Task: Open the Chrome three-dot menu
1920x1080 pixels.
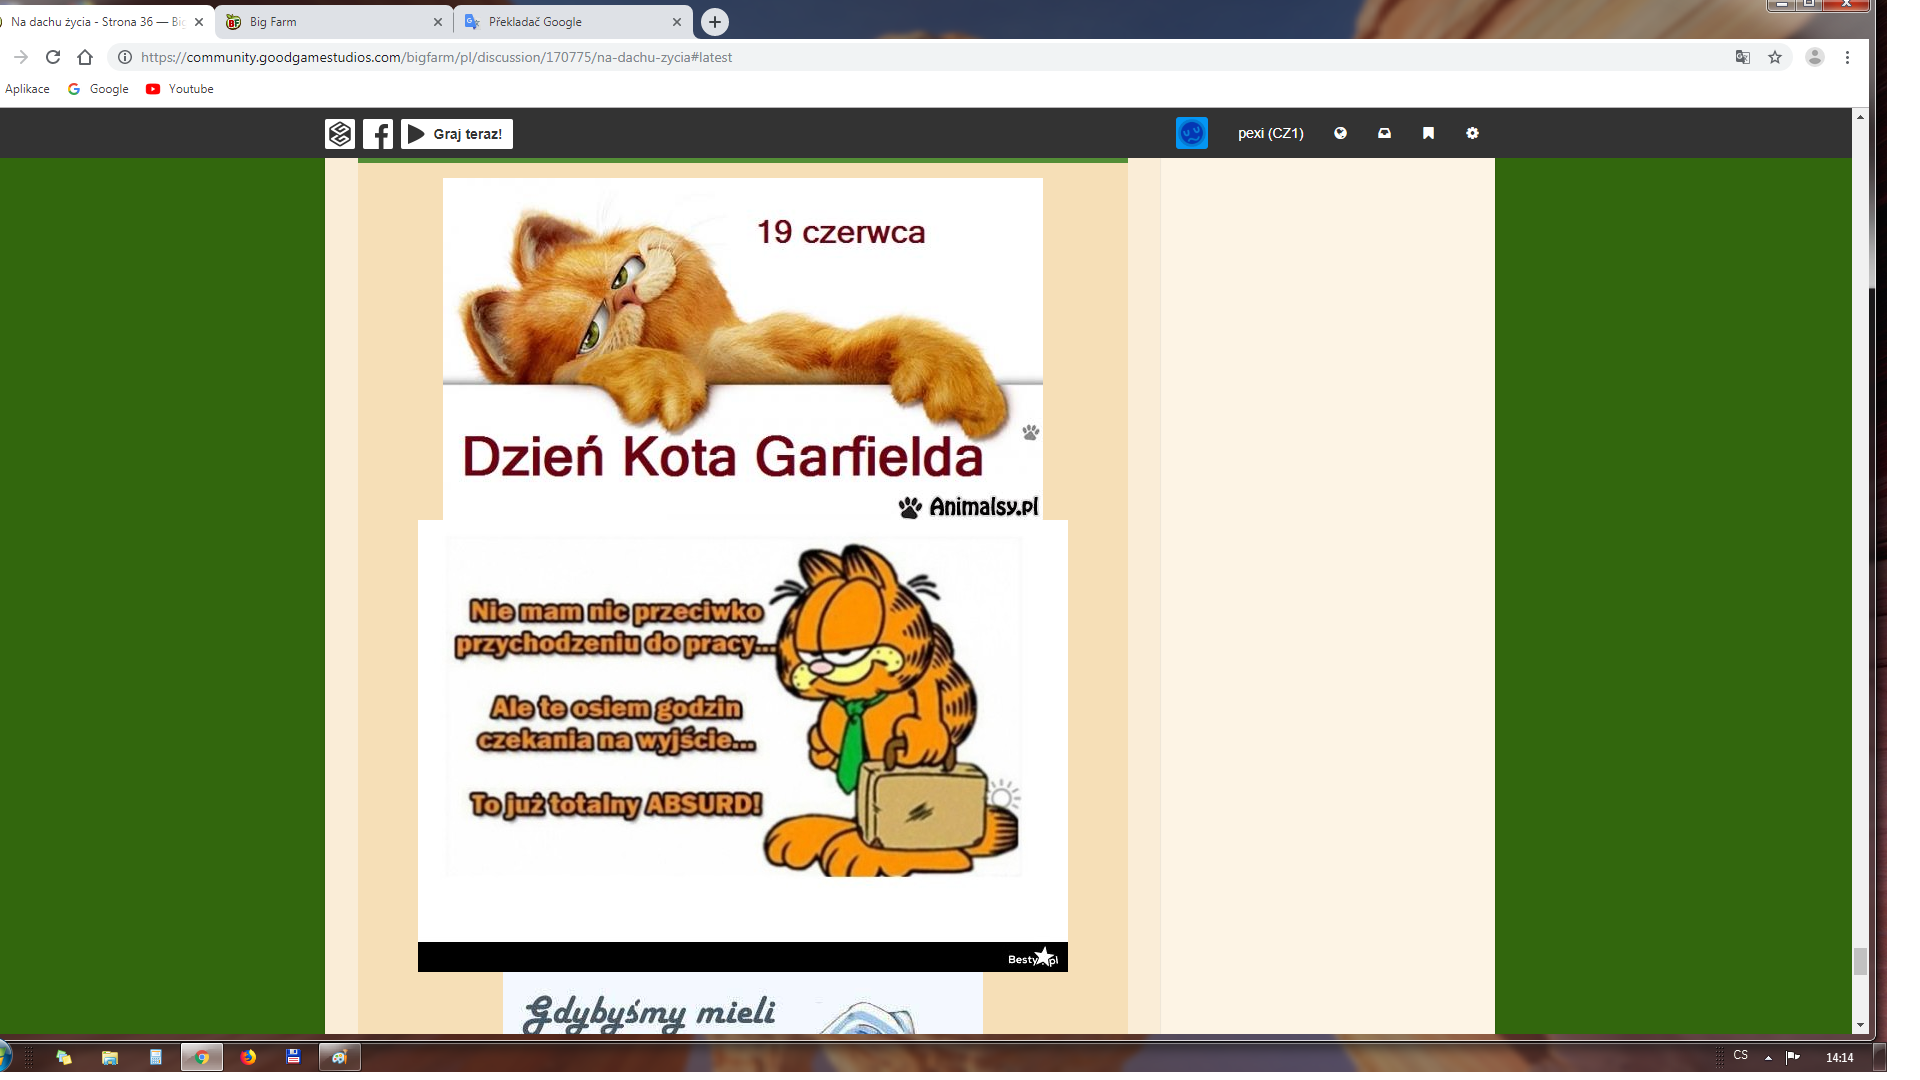Action: click(x=1847, y=57)
